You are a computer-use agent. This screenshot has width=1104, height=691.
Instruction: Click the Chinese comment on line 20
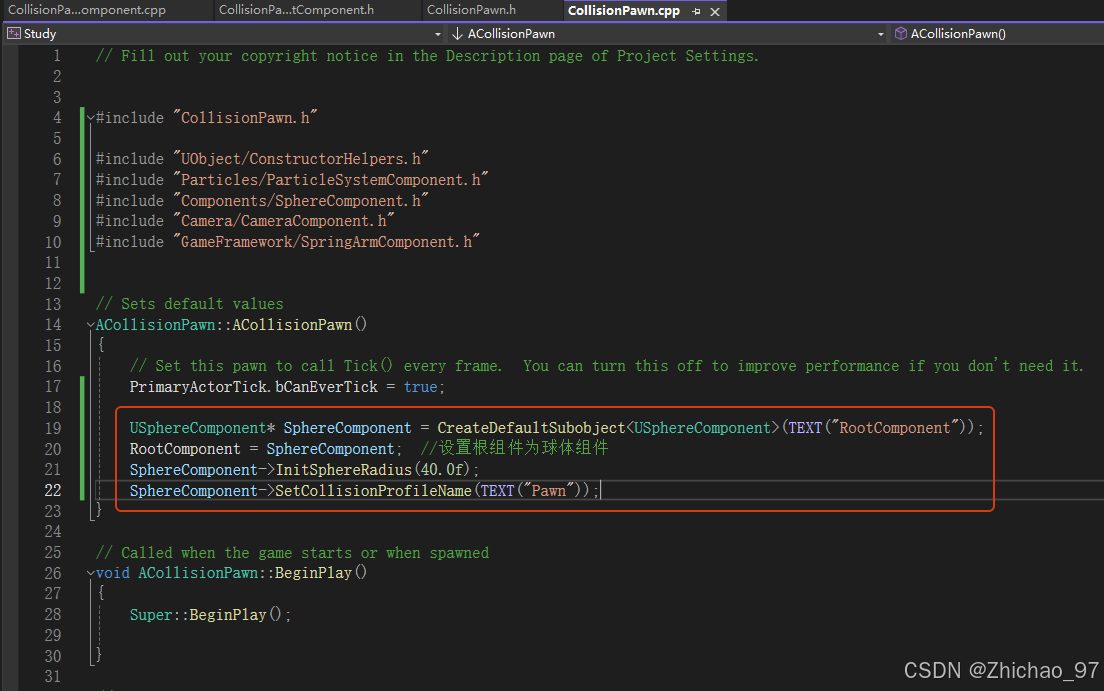(514, 448)
